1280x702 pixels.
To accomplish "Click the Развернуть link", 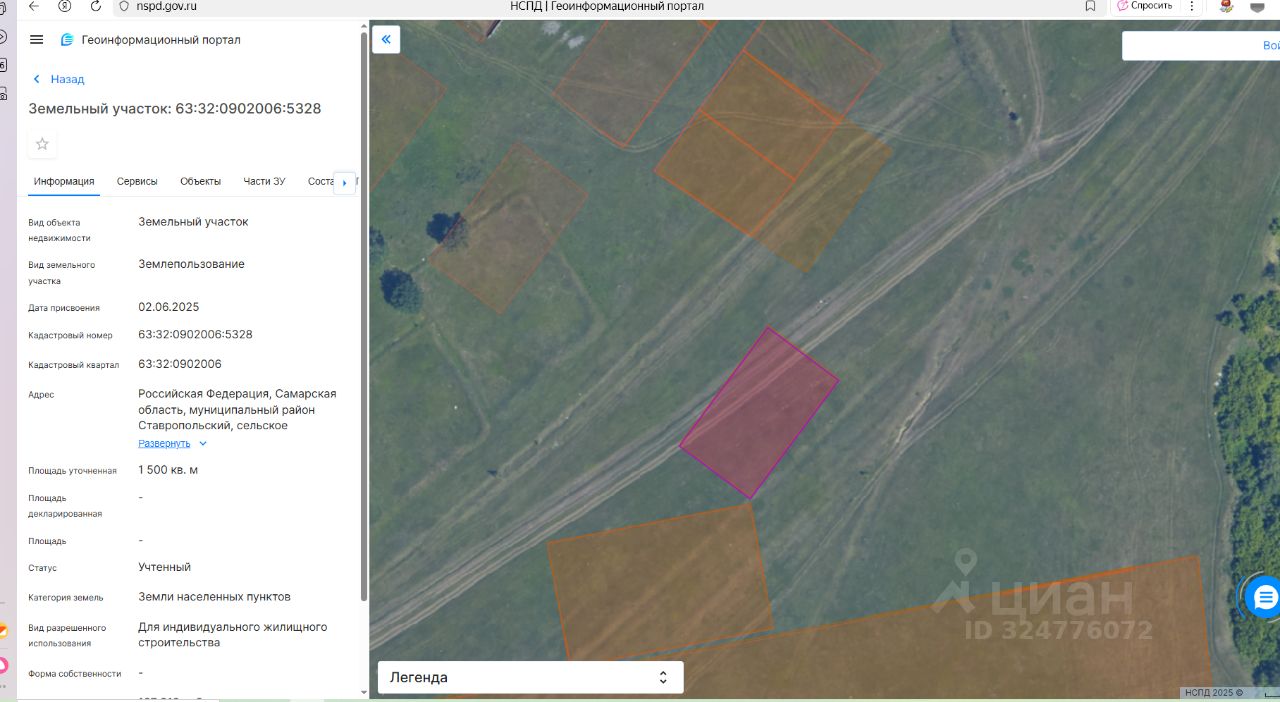I will [x=164, y=443].
